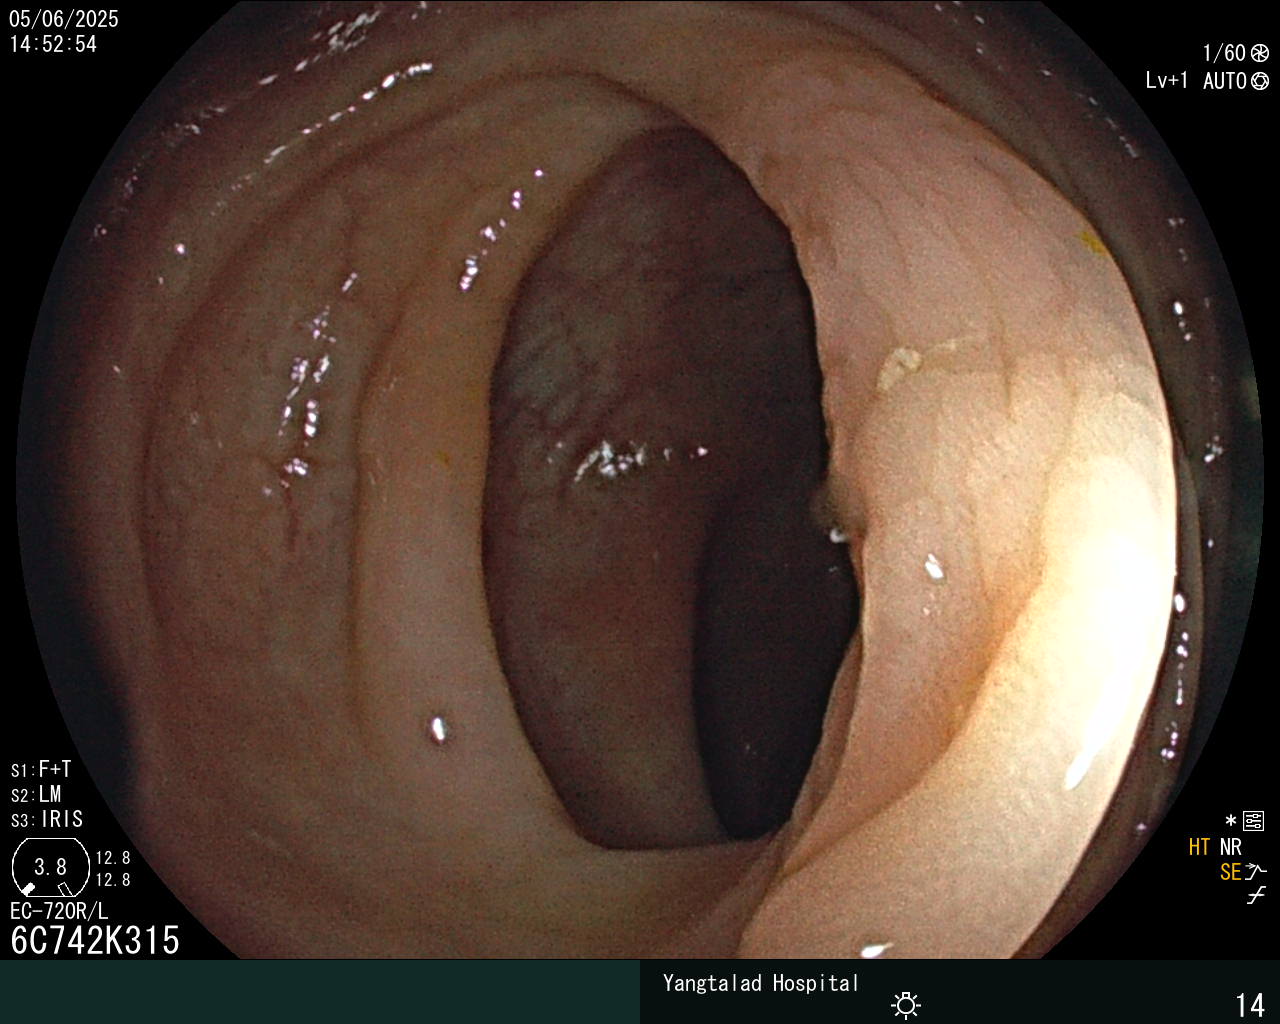Click the time 14:52:54
The width and height of the screenshot is (1280, 1024).
[x=53, y=45]
